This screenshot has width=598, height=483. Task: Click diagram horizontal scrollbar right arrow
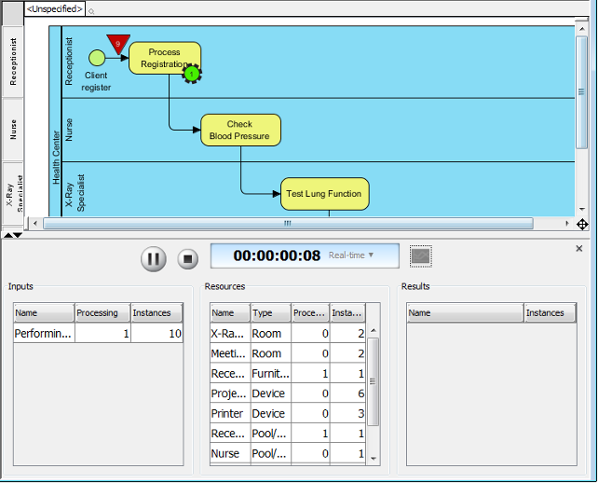pos(567,223)
